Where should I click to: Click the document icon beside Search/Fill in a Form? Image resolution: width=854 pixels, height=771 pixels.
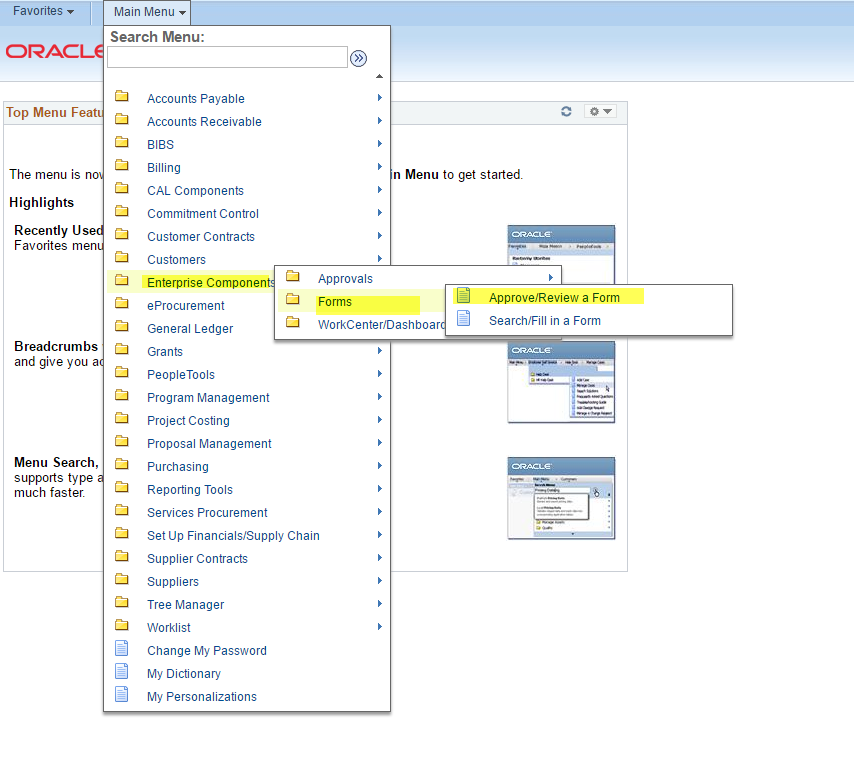[x=463, y=318]
